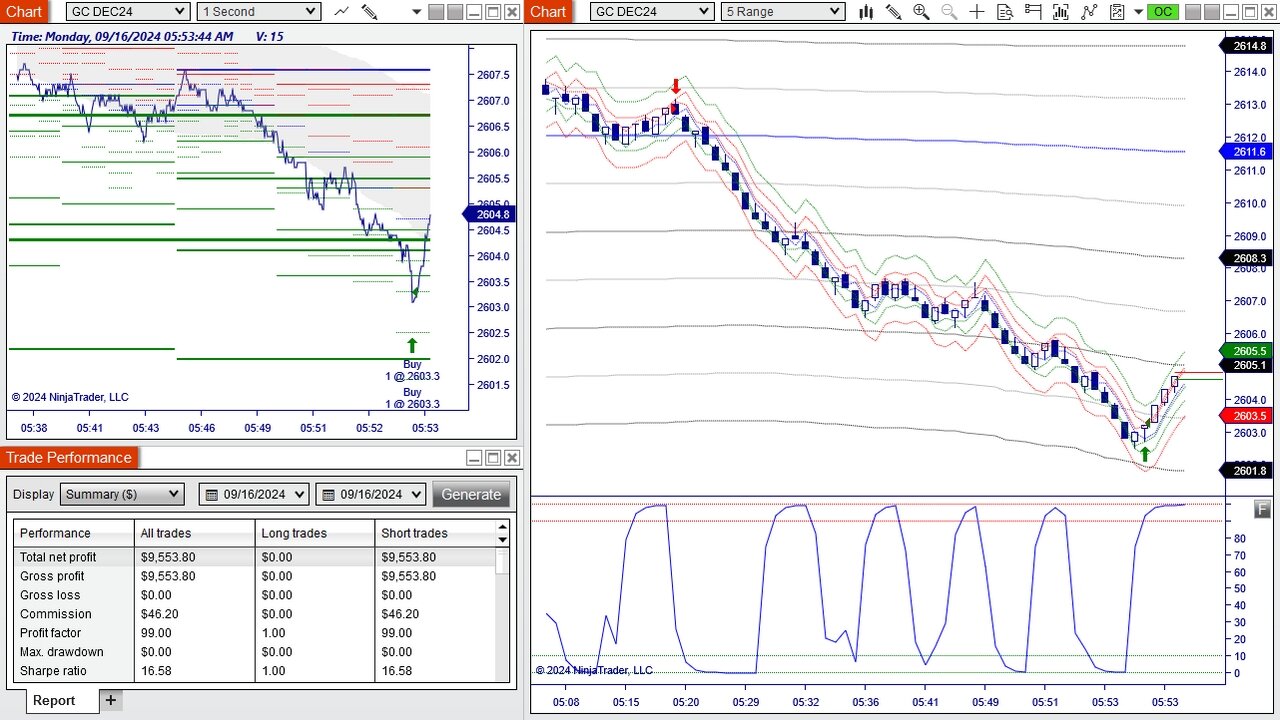Select the Profit factor row label

point(51,633)
